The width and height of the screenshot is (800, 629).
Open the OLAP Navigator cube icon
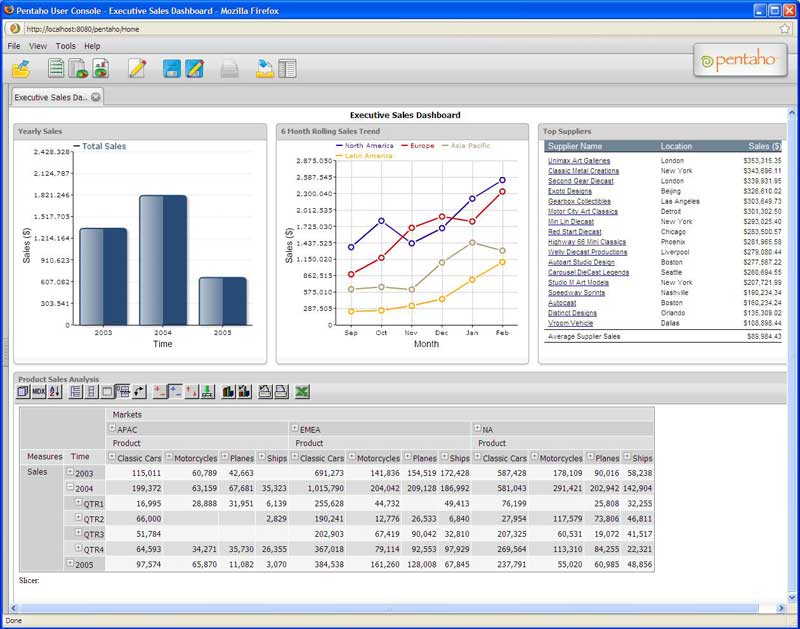23,392
